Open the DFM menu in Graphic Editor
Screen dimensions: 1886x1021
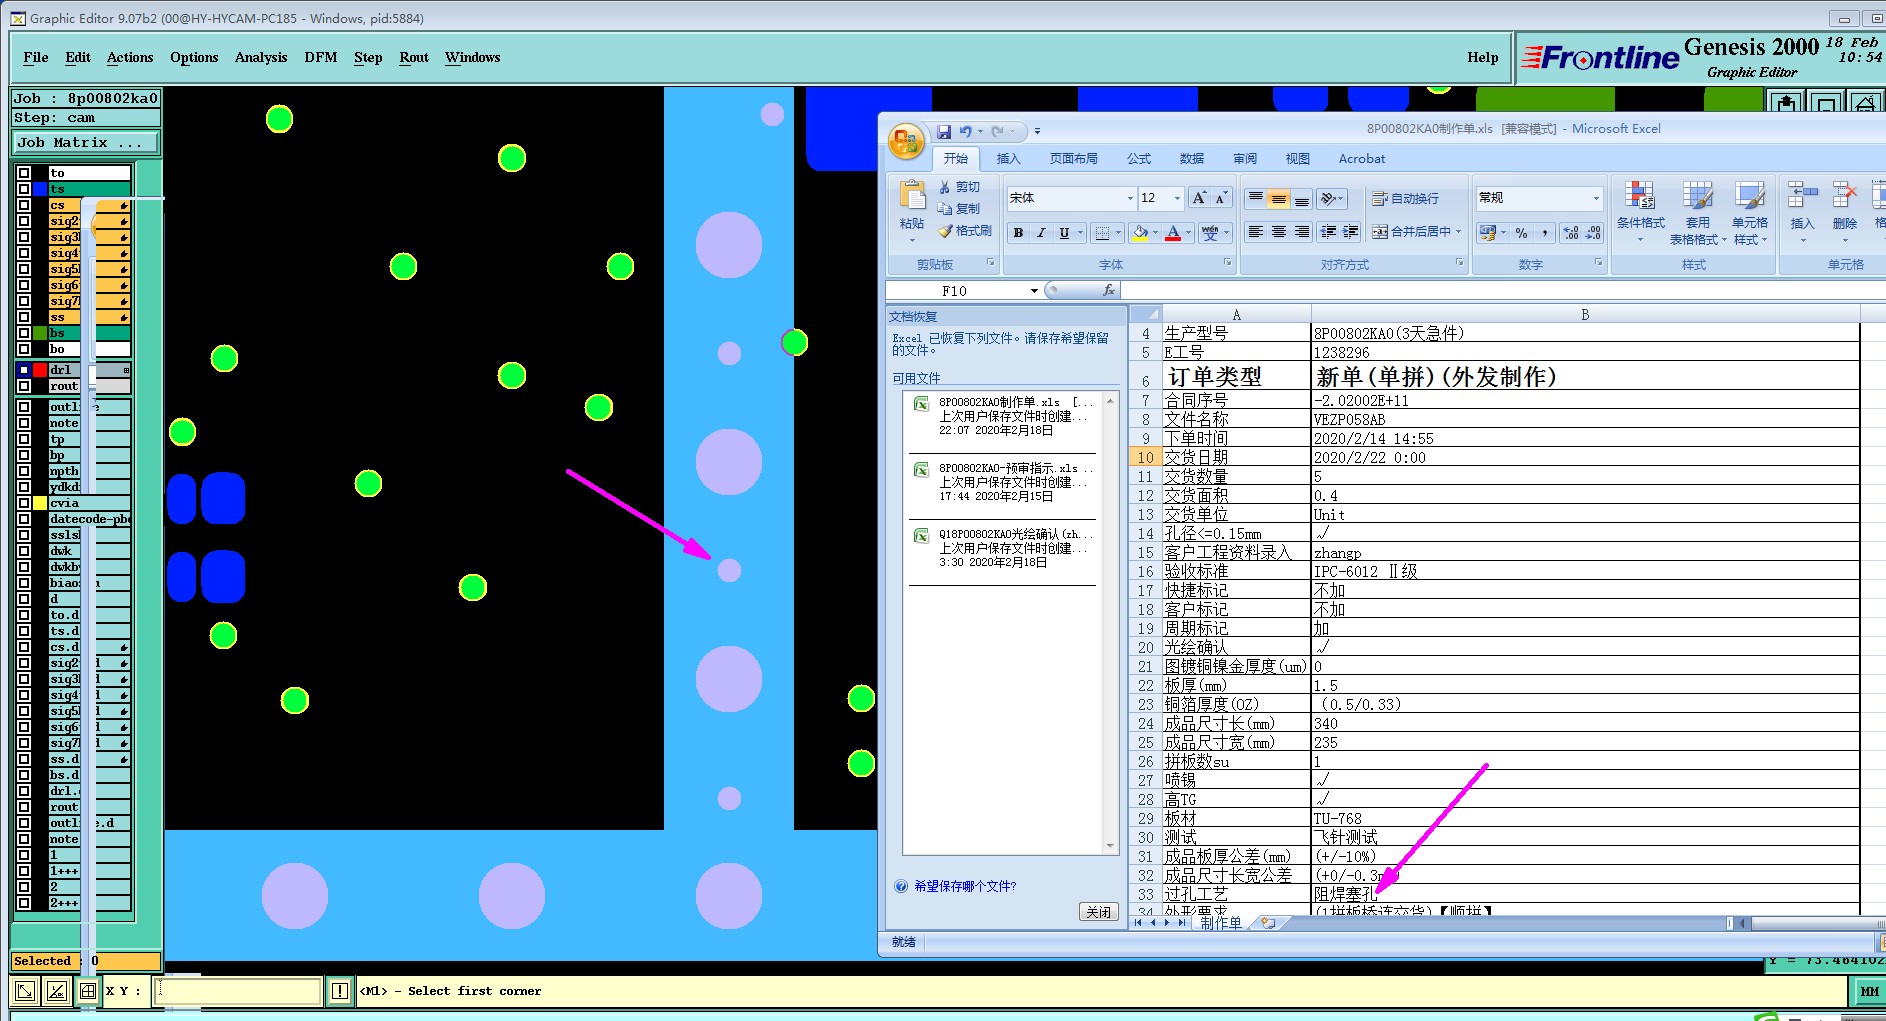click(x=321, y=57)
